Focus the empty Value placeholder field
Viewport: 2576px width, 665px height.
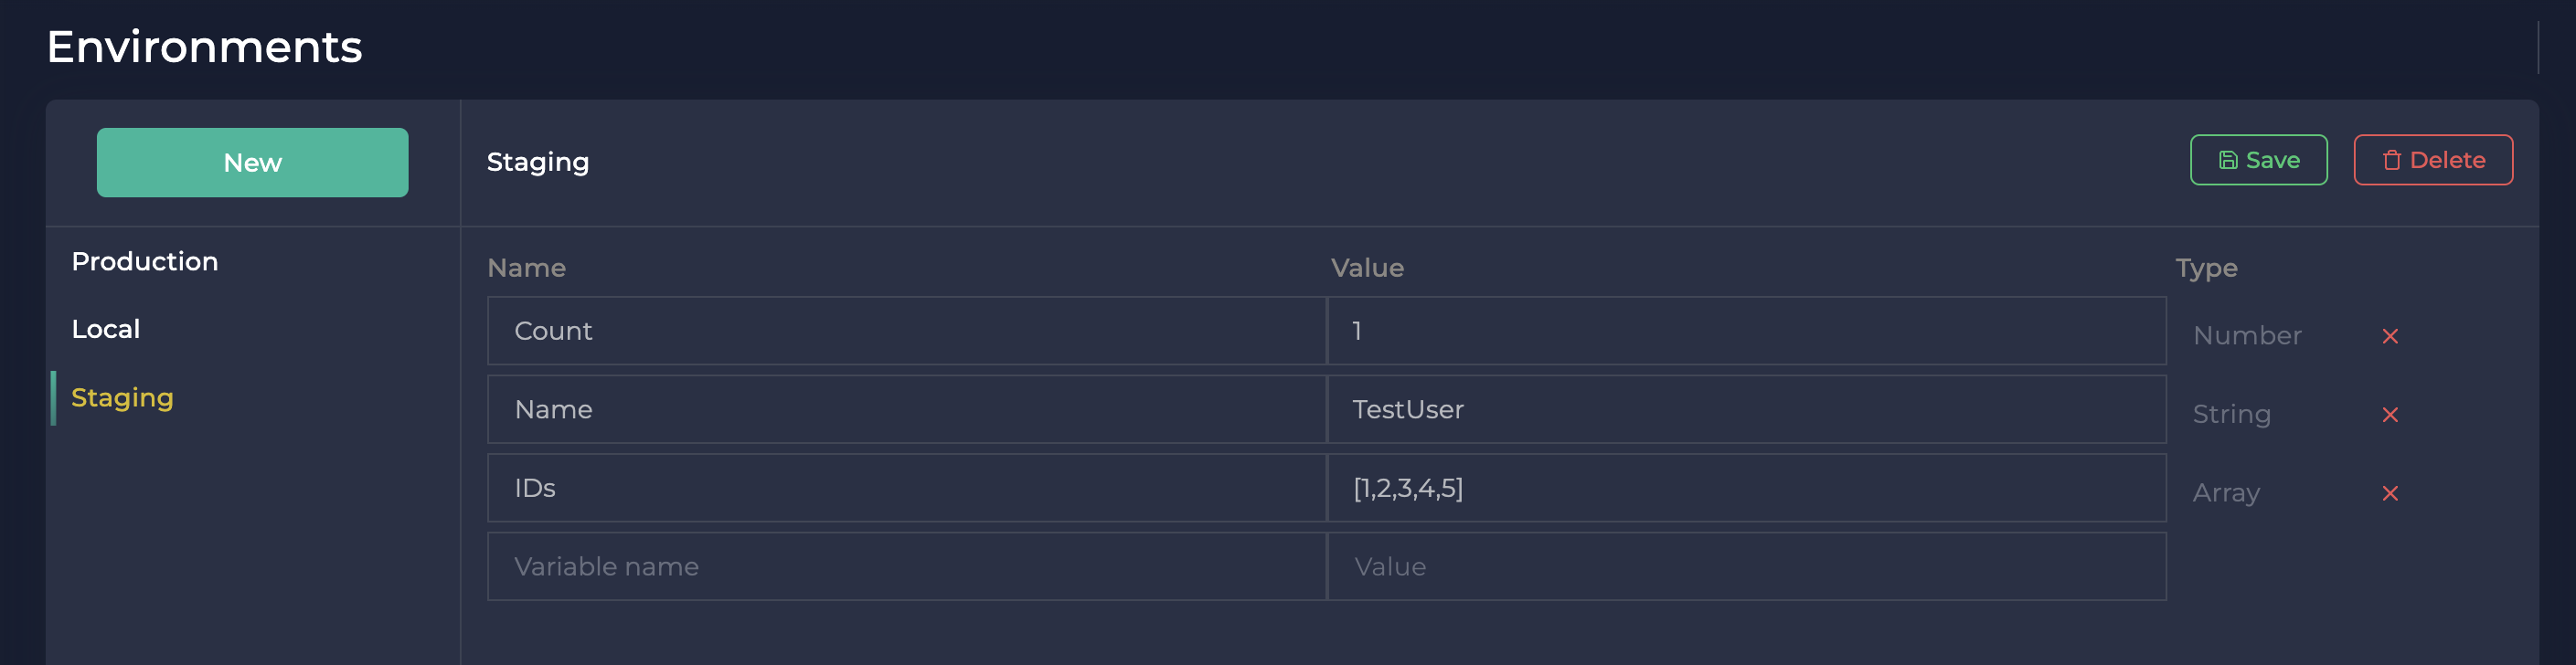click(x=1746, y=566)
